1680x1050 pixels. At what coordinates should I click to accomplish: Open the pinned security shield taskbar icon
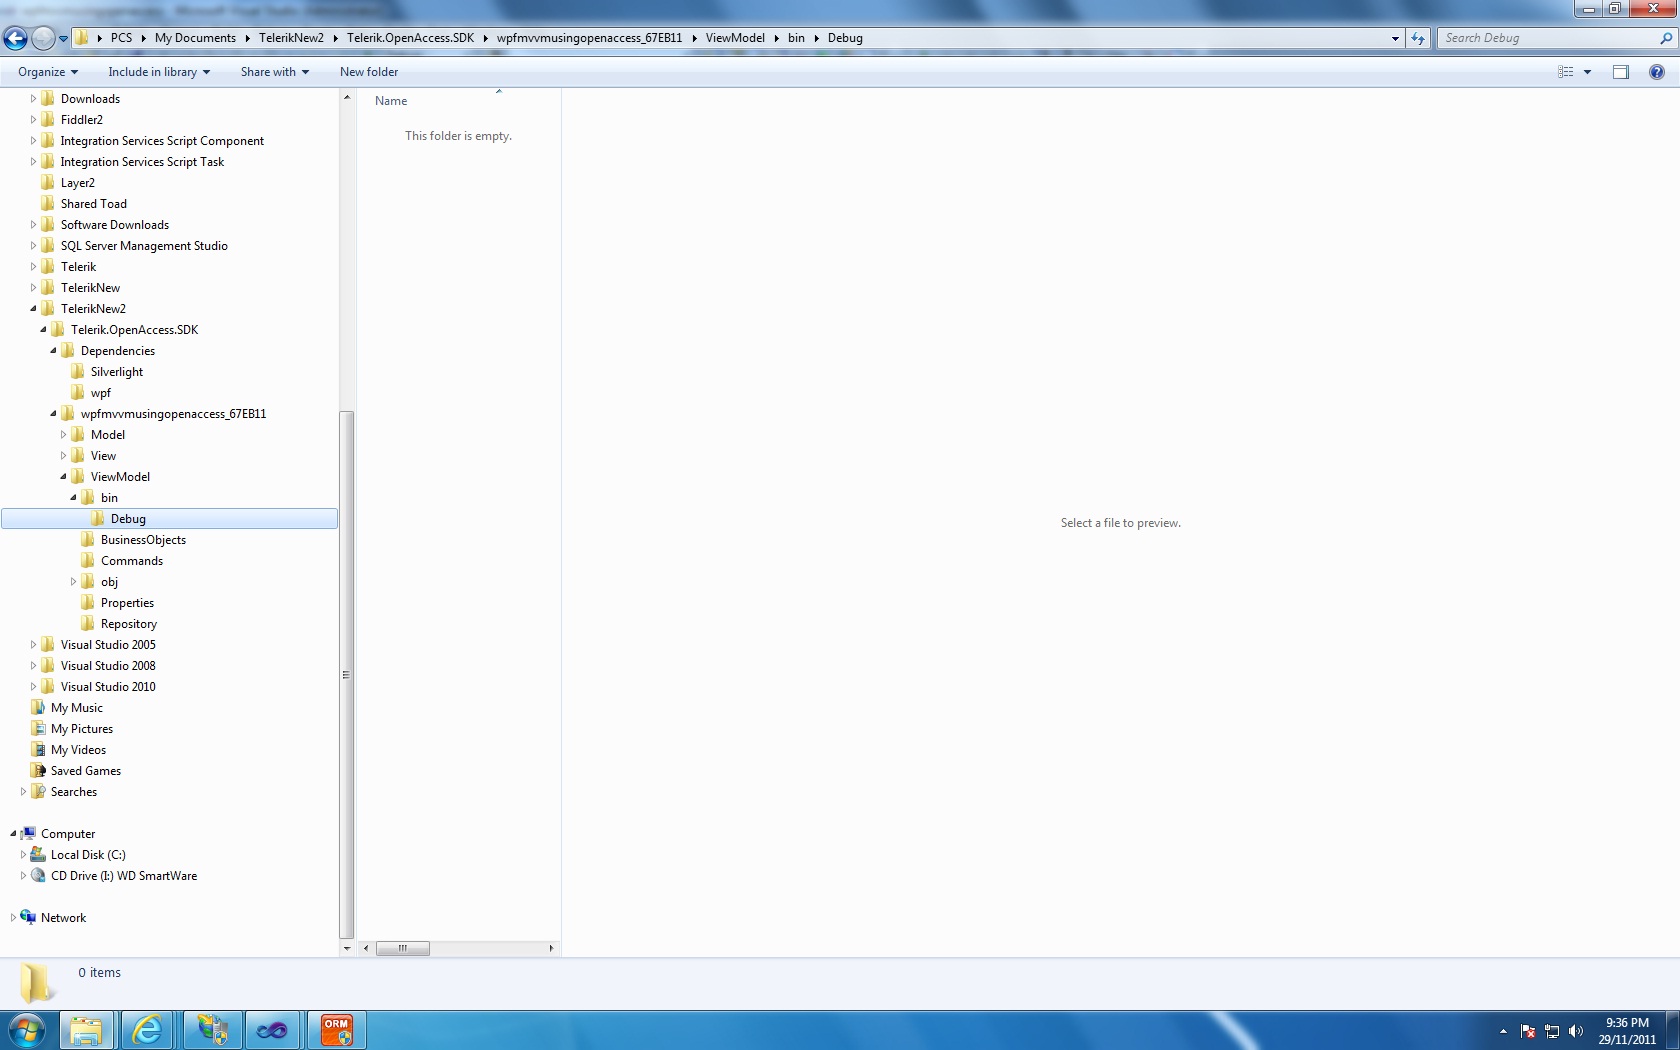click(211, 1030)
